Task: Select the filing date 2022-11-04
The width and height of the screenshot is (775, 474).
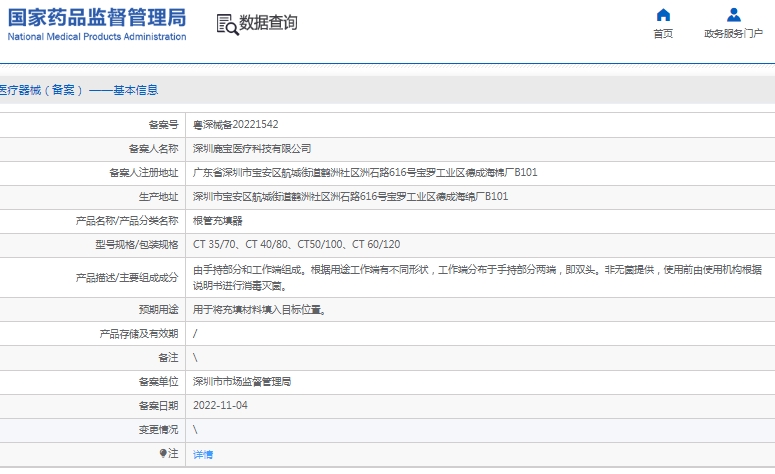Action: pyautogui.click(x=220, y=406)
